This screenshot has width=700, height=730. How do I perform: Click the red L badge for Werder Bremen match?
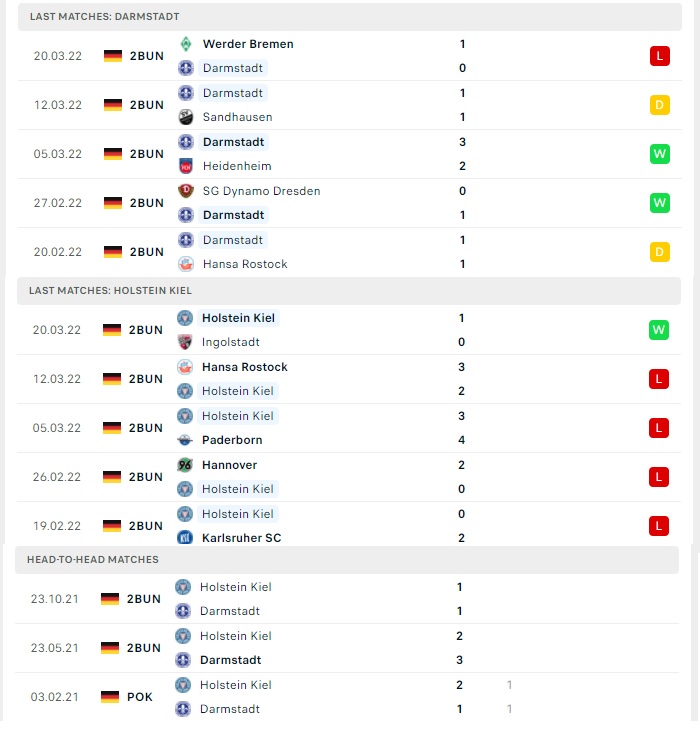[x=660, y=56]
